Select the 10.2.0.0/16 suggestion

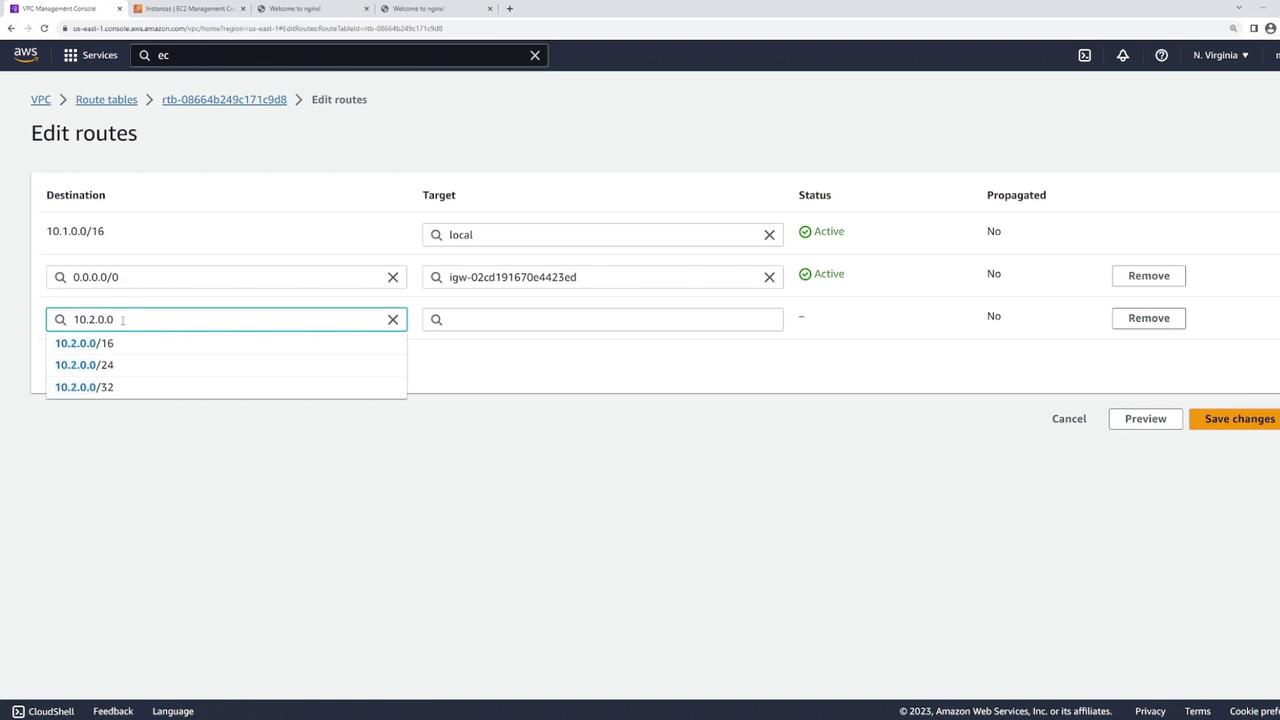tap(226, 343)
